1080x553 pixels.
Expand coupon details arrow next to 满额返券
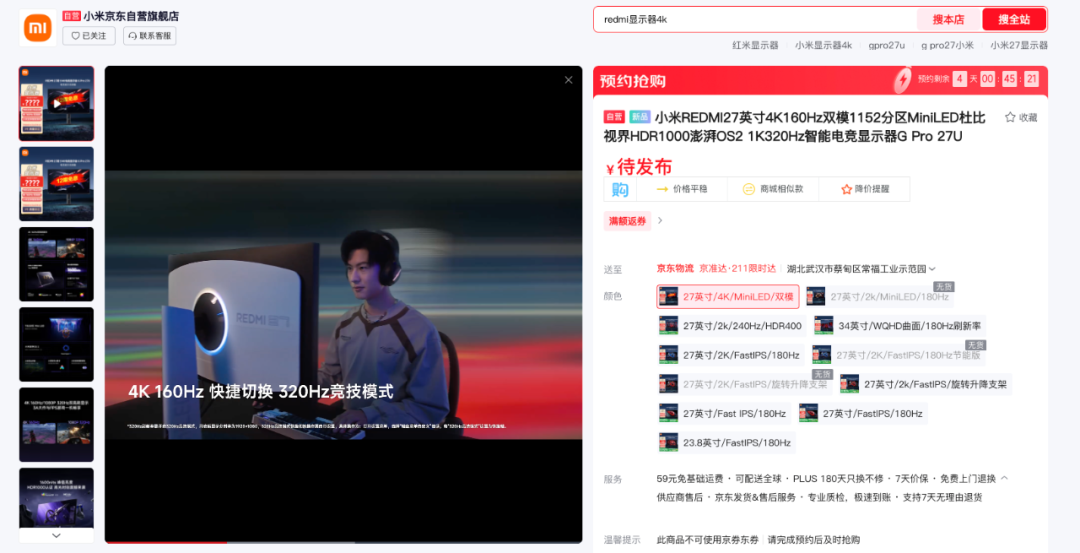pos(660,221)
